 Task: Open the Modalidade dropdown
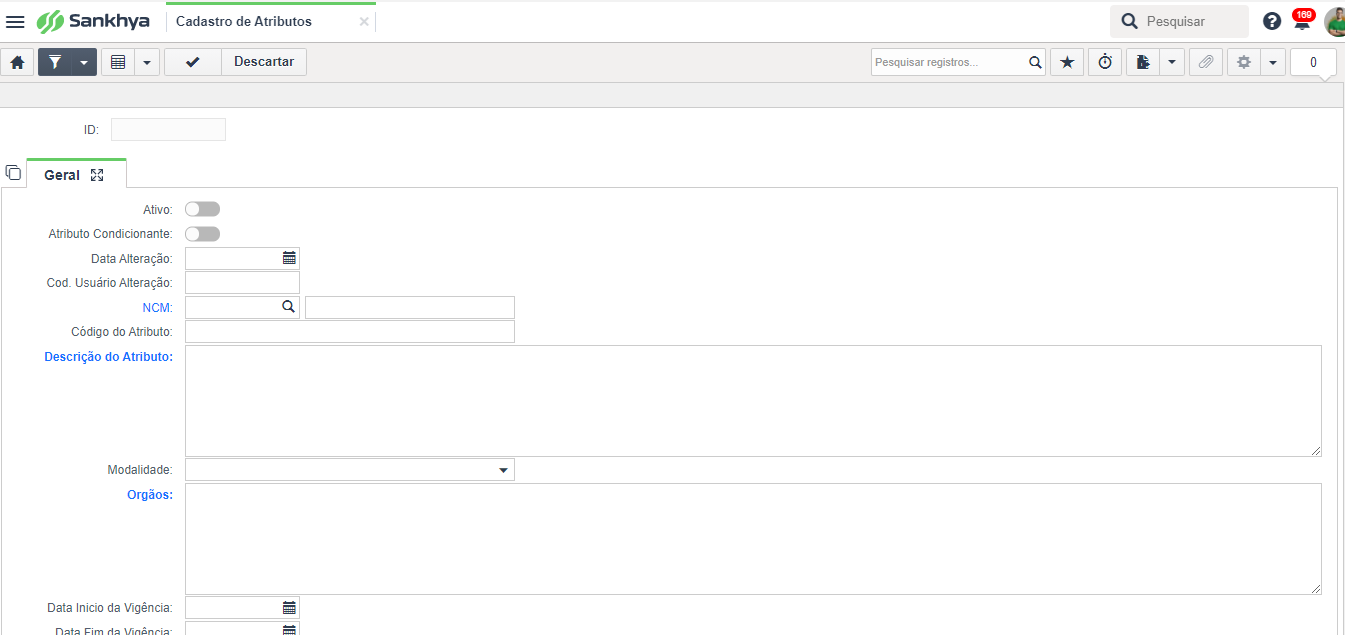(x=350, y=470)
